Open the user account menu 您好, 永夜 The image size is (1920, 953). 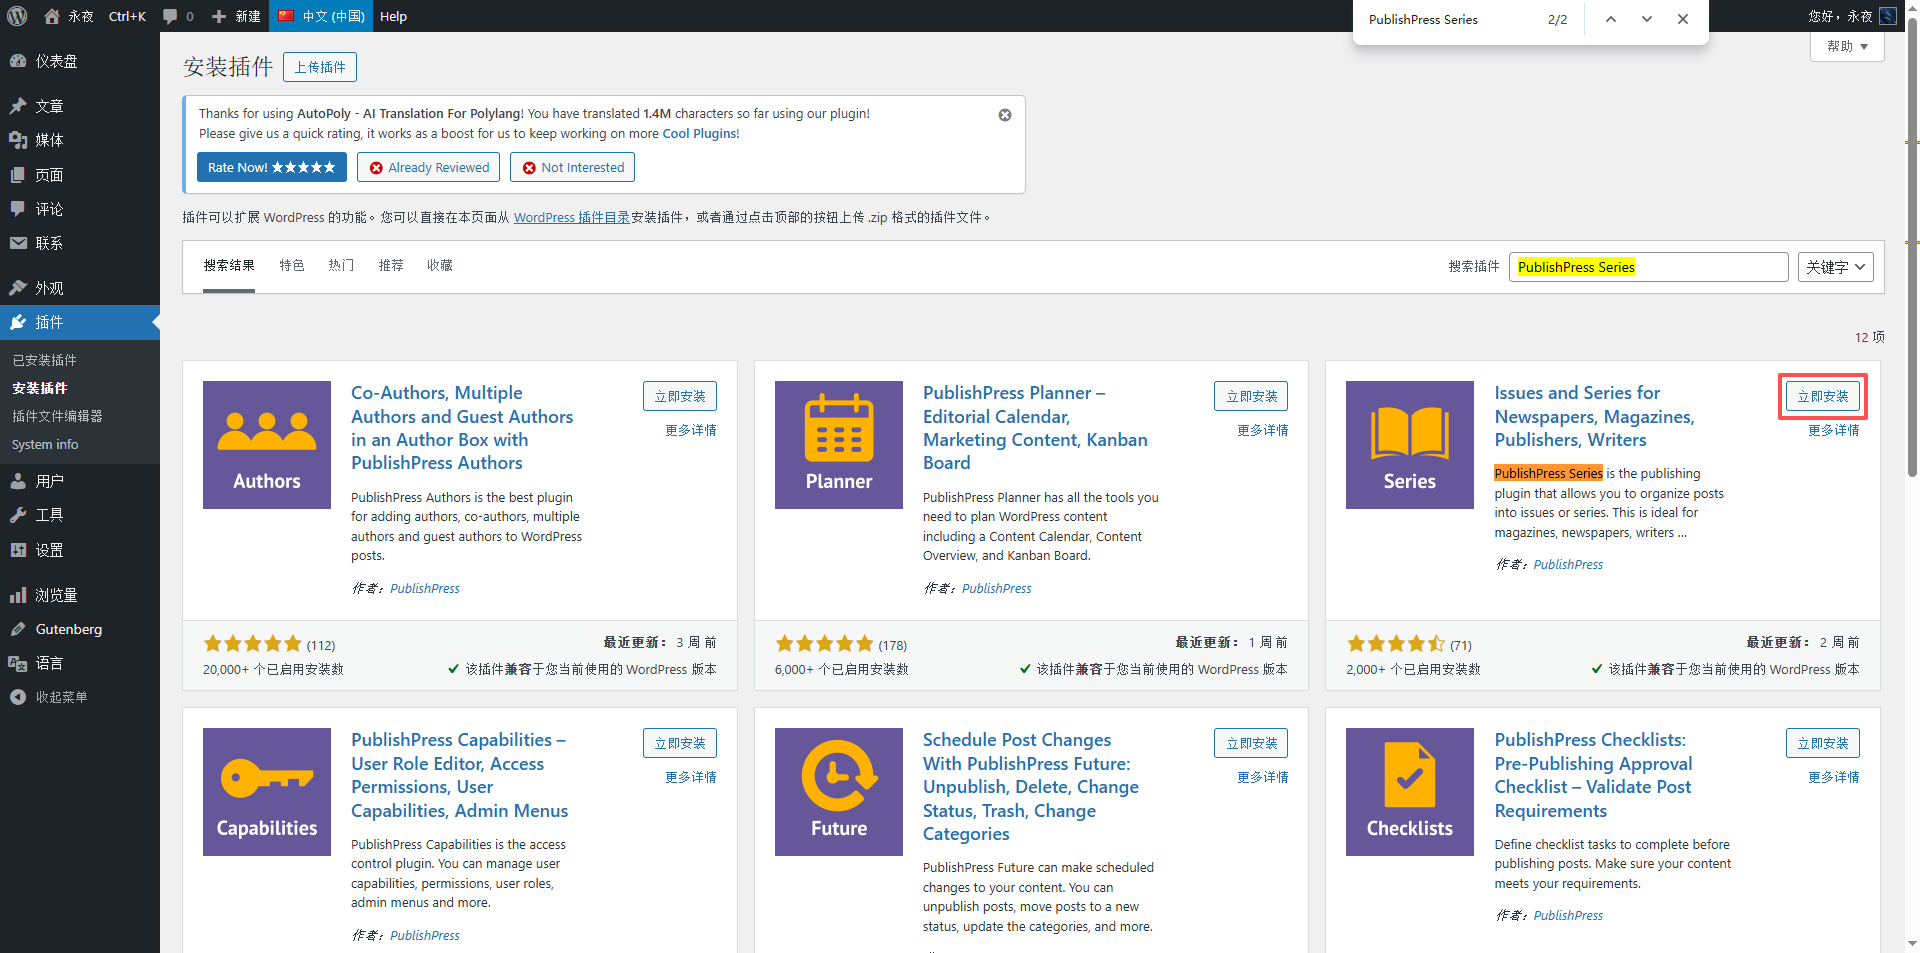point(1852,16)
